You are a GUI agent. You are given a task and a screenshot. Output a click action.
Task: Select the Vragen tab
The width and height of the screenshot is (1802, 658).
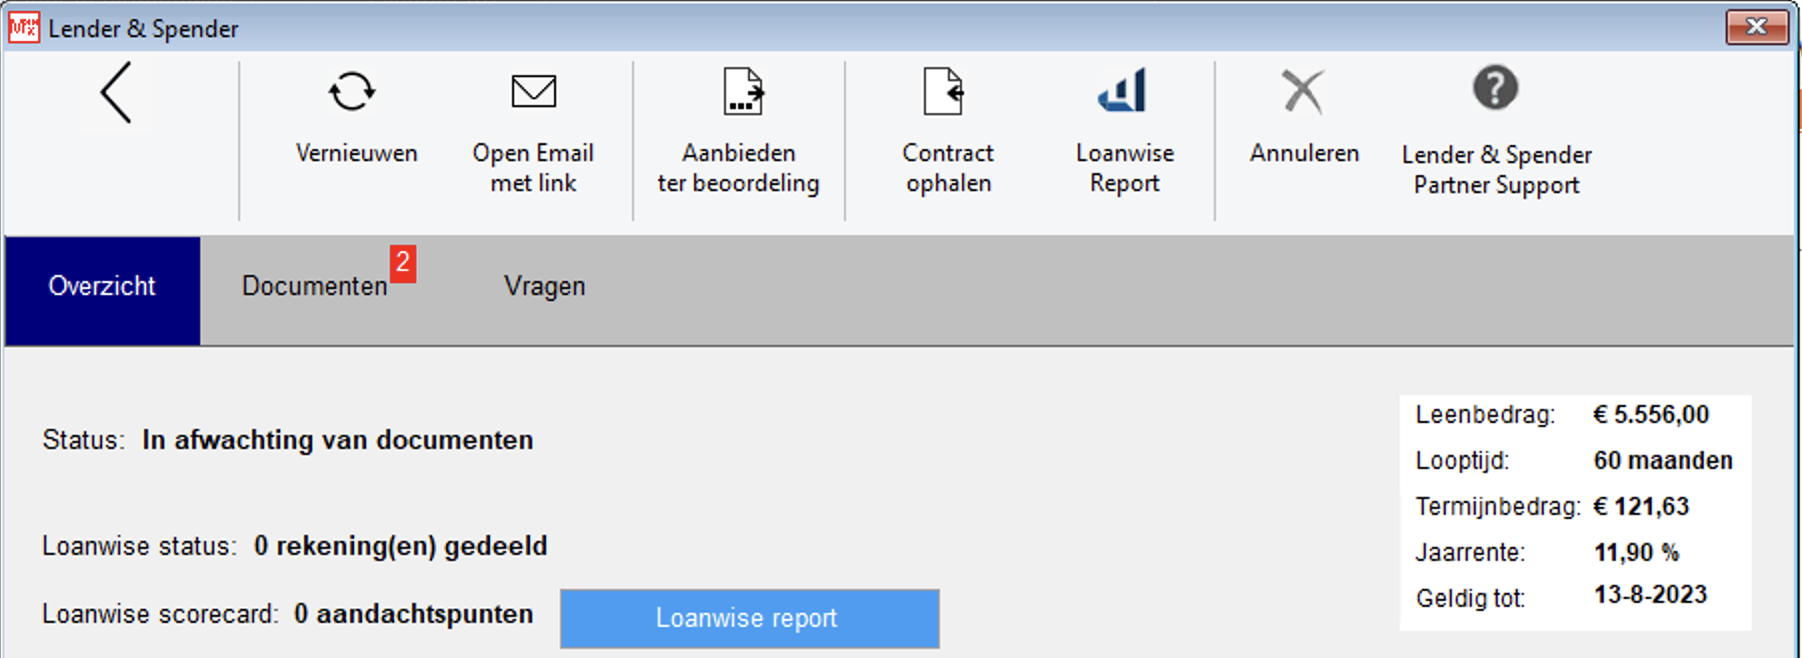[x=544, y=287]
